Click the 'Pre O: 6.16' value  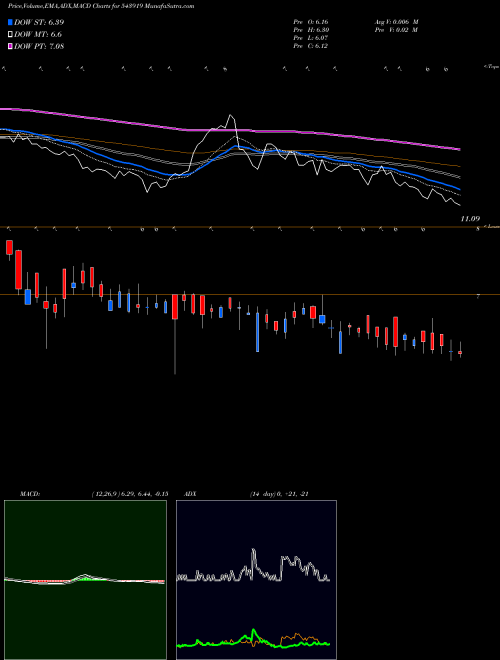point(311,21)
